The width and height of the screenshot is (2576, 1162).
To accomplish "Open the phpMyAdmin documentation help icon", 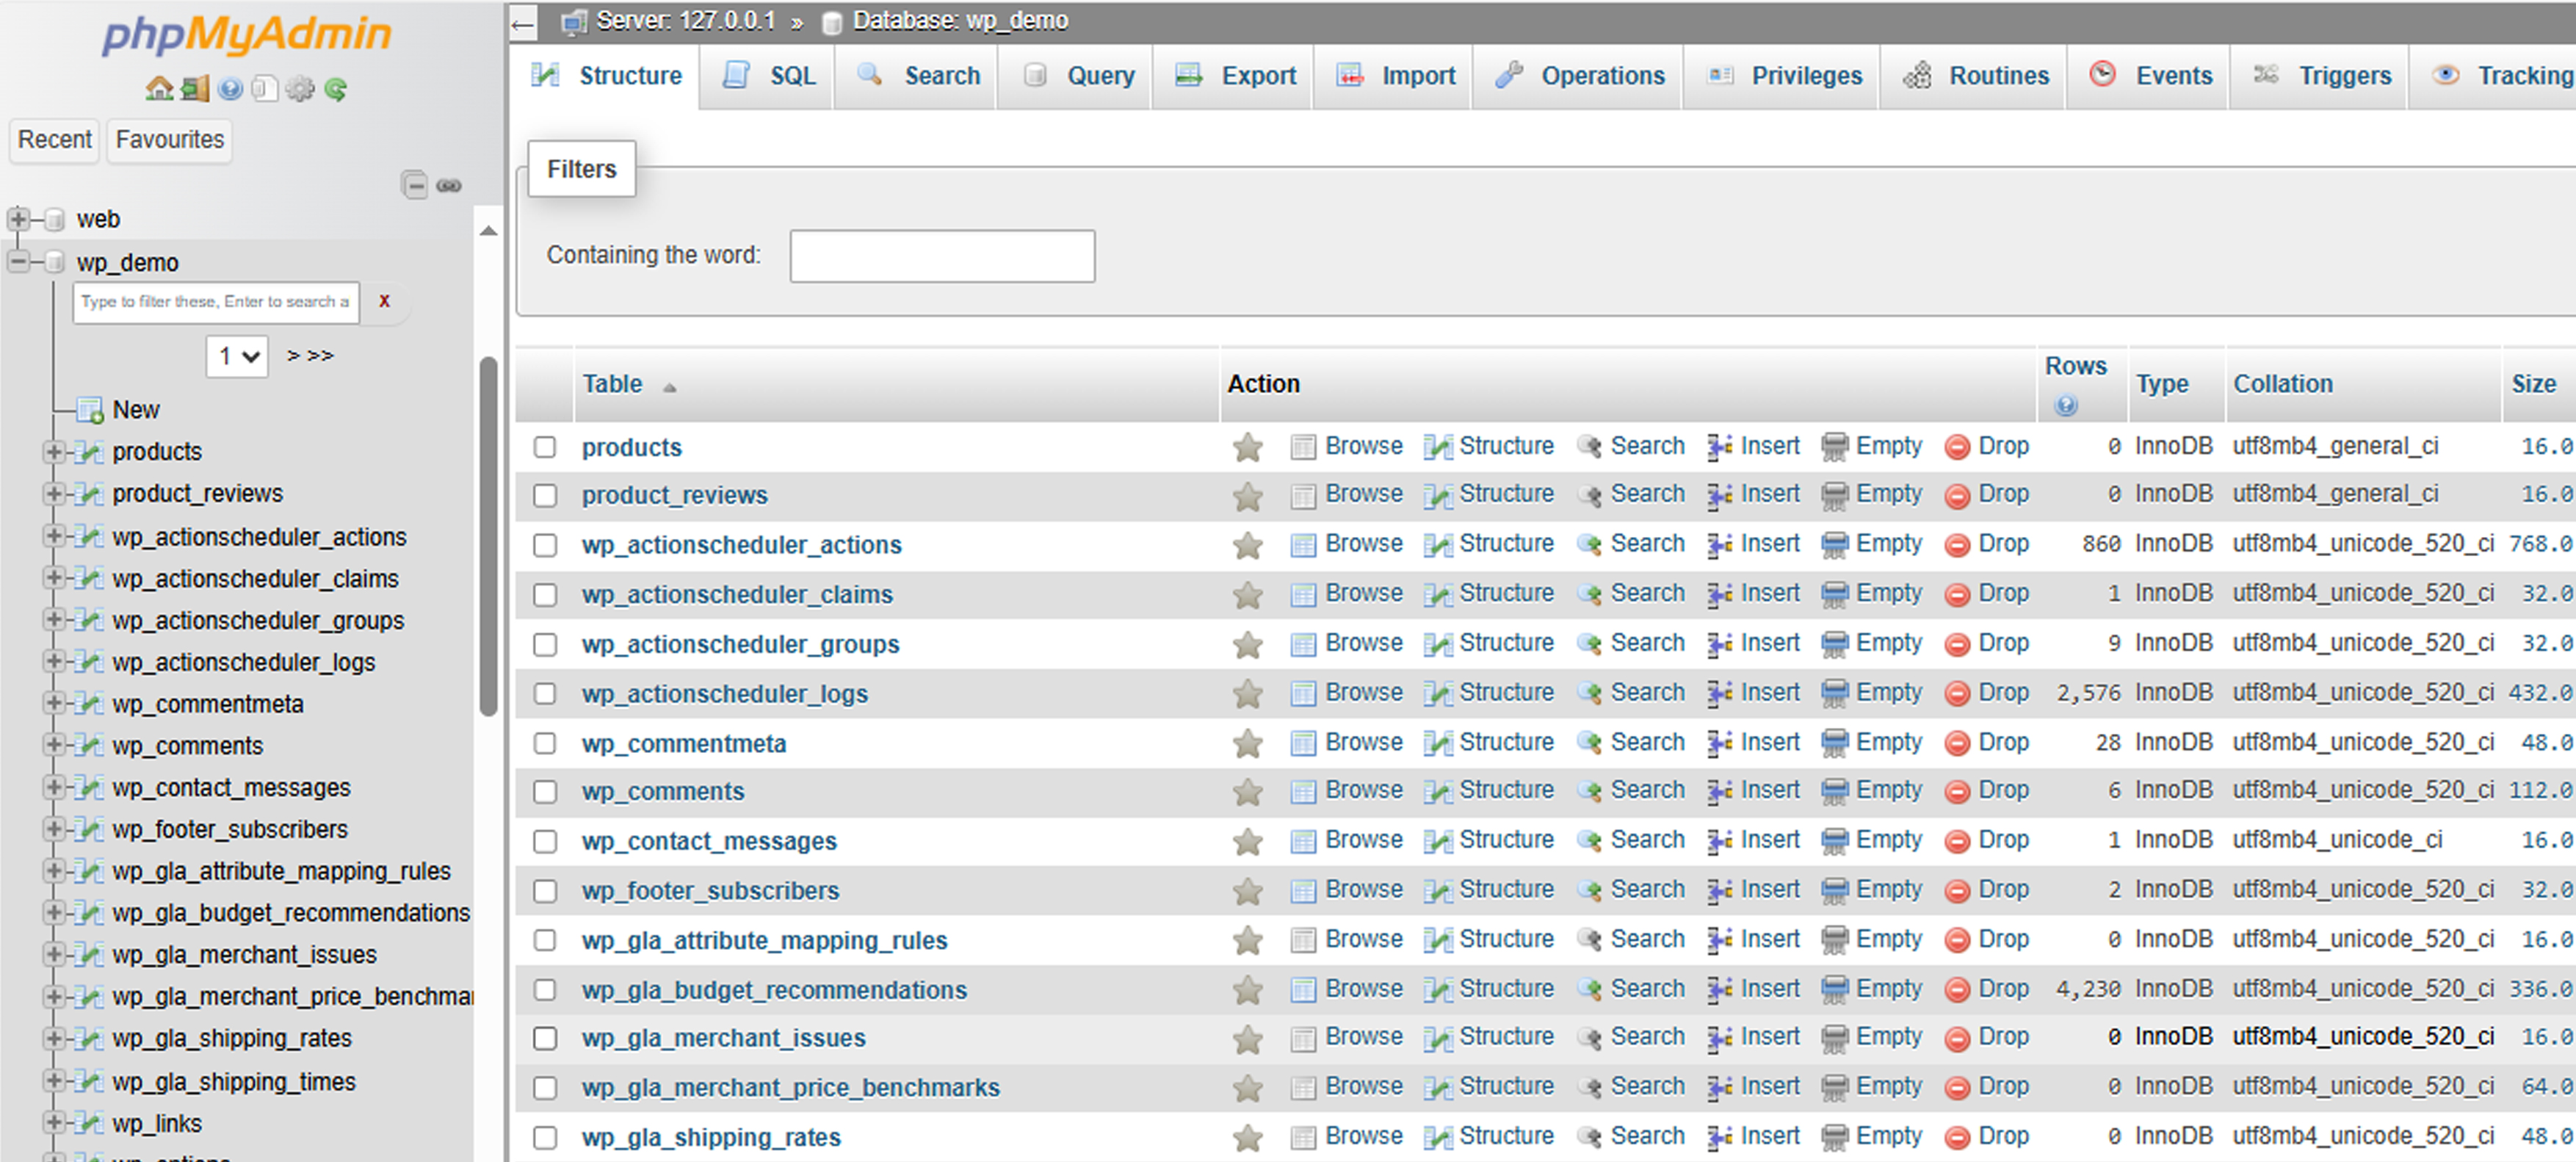I will (230, 89).
